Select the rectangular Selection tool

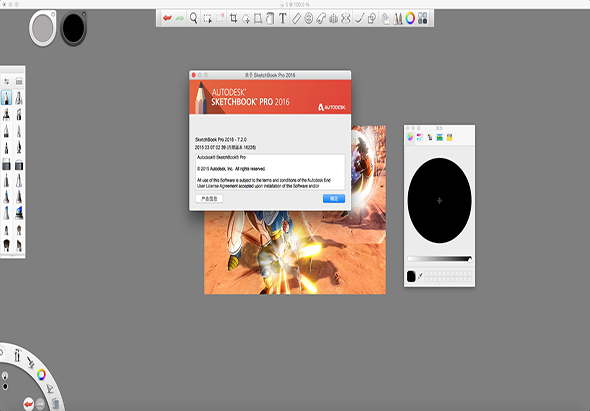tap(207, 18)
